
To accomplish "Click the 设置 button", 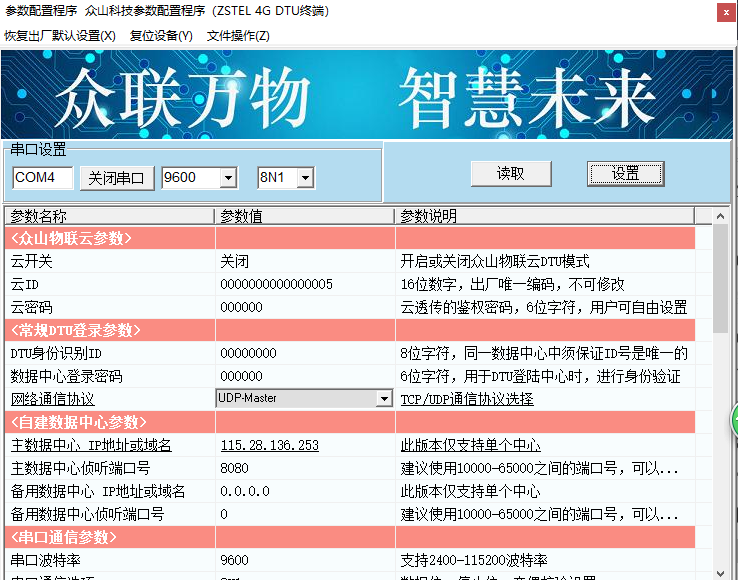I will point(626,174).
